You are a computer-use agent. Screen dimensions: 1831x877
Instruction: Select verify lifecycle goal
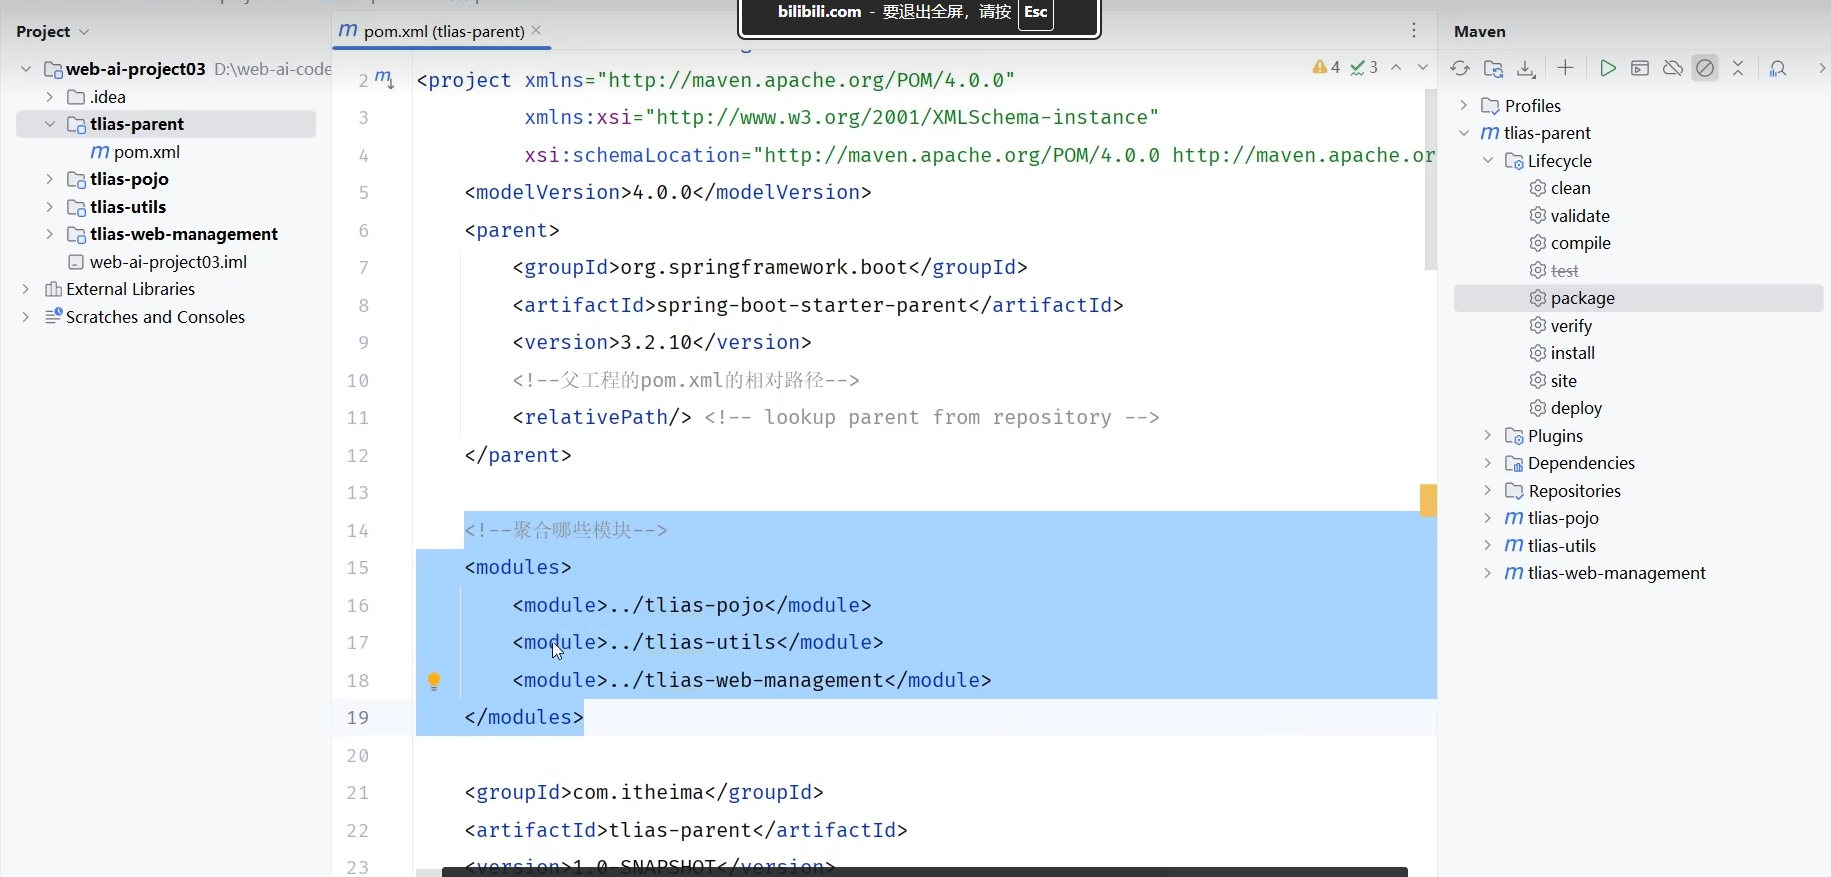coord(1561,326)
